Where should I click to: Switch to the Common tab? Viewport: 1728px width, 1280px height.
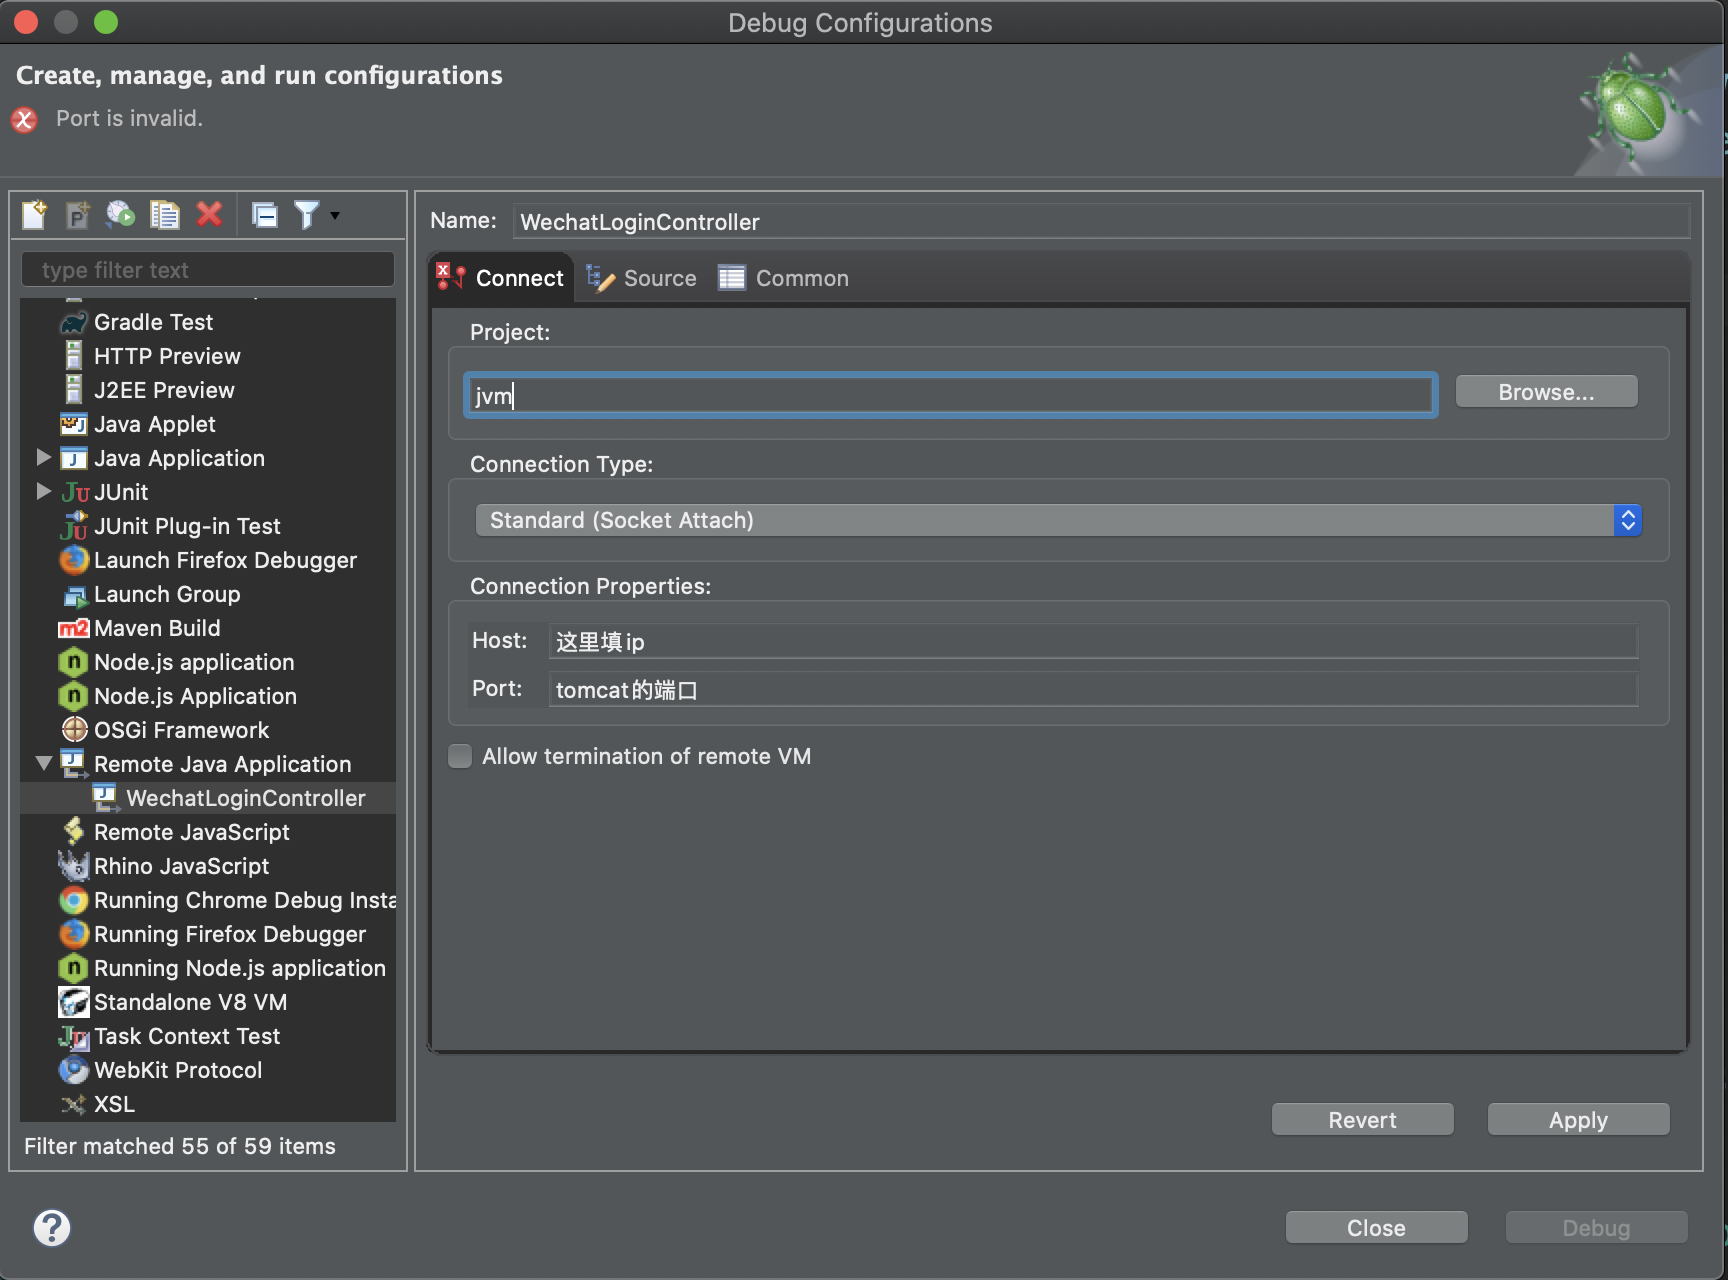point(783,278)
